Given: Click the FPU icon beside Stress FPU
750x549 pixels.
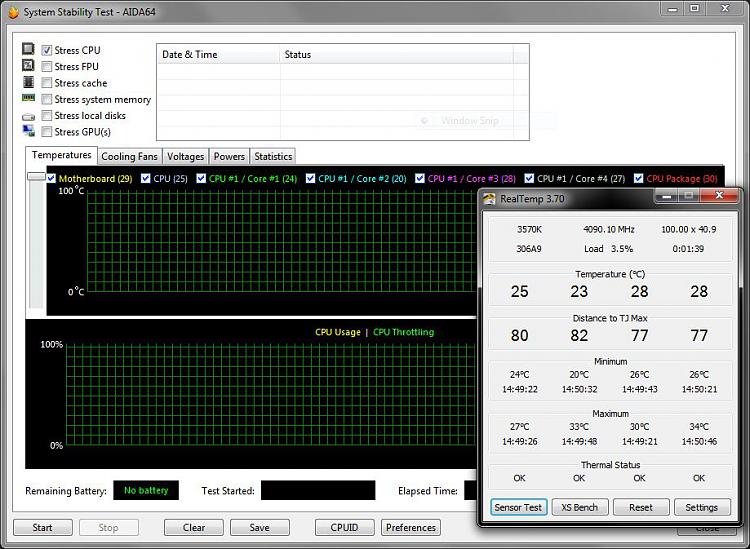Looking at the screenshot, I should 28,66.
